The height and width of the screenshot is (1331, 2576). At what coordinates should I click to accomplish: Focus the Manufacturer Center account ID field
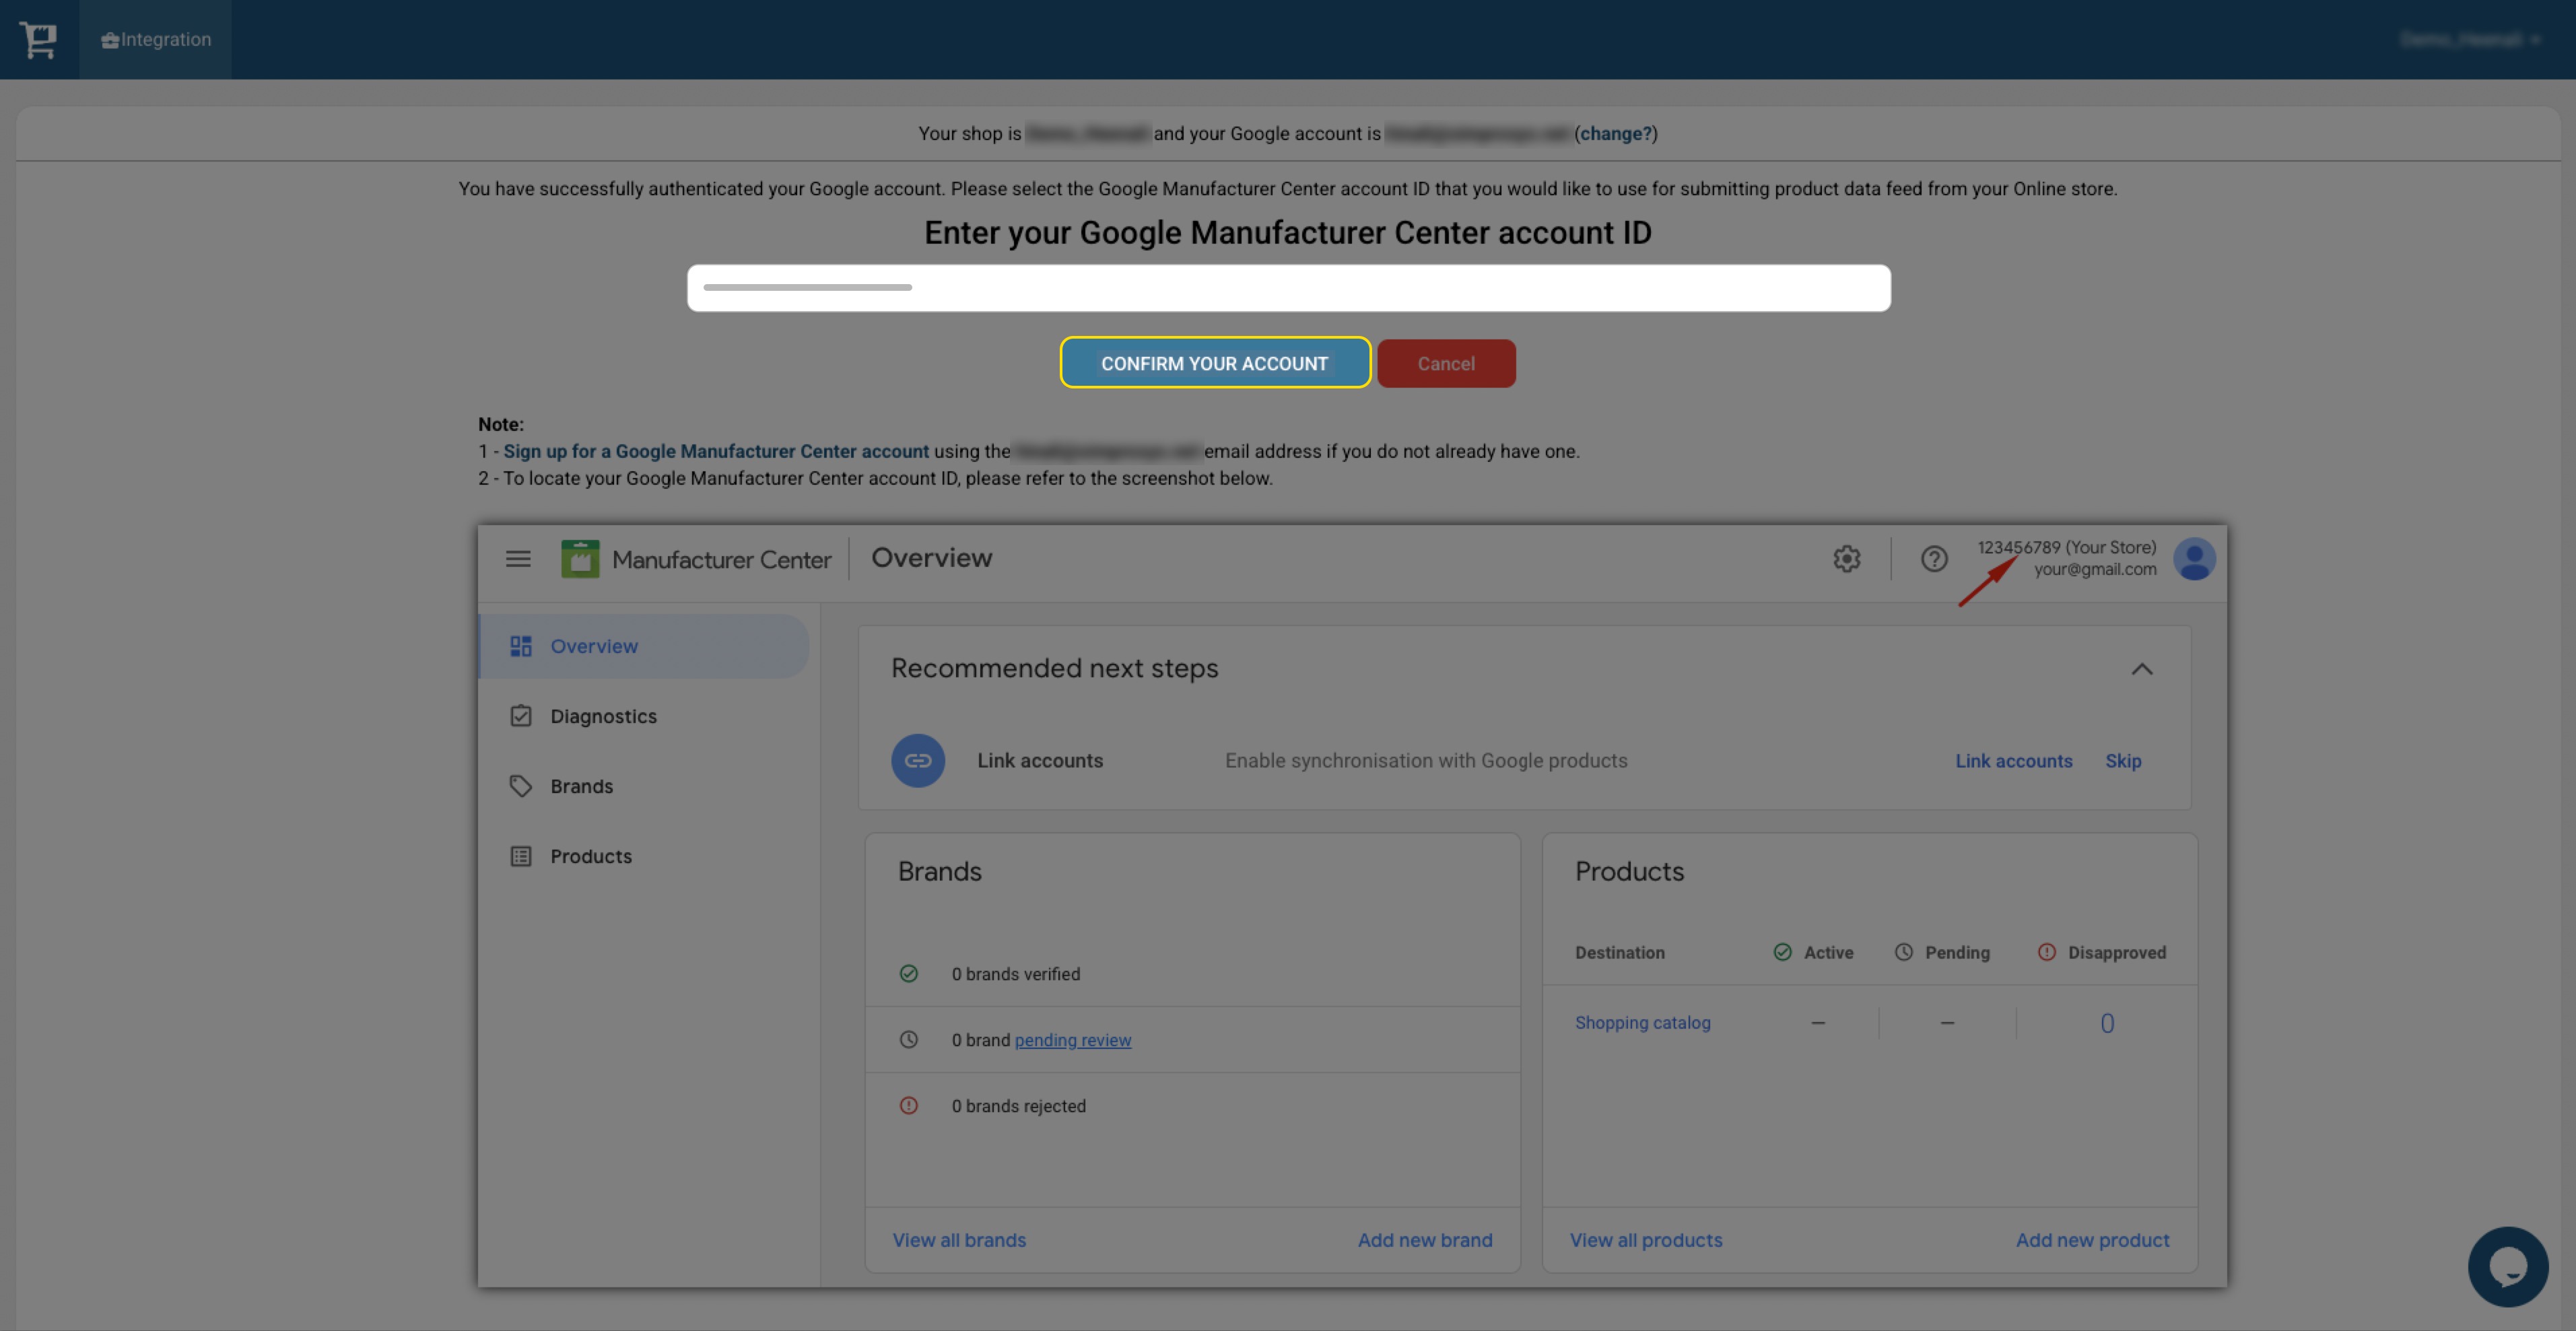click(1288, 288)
